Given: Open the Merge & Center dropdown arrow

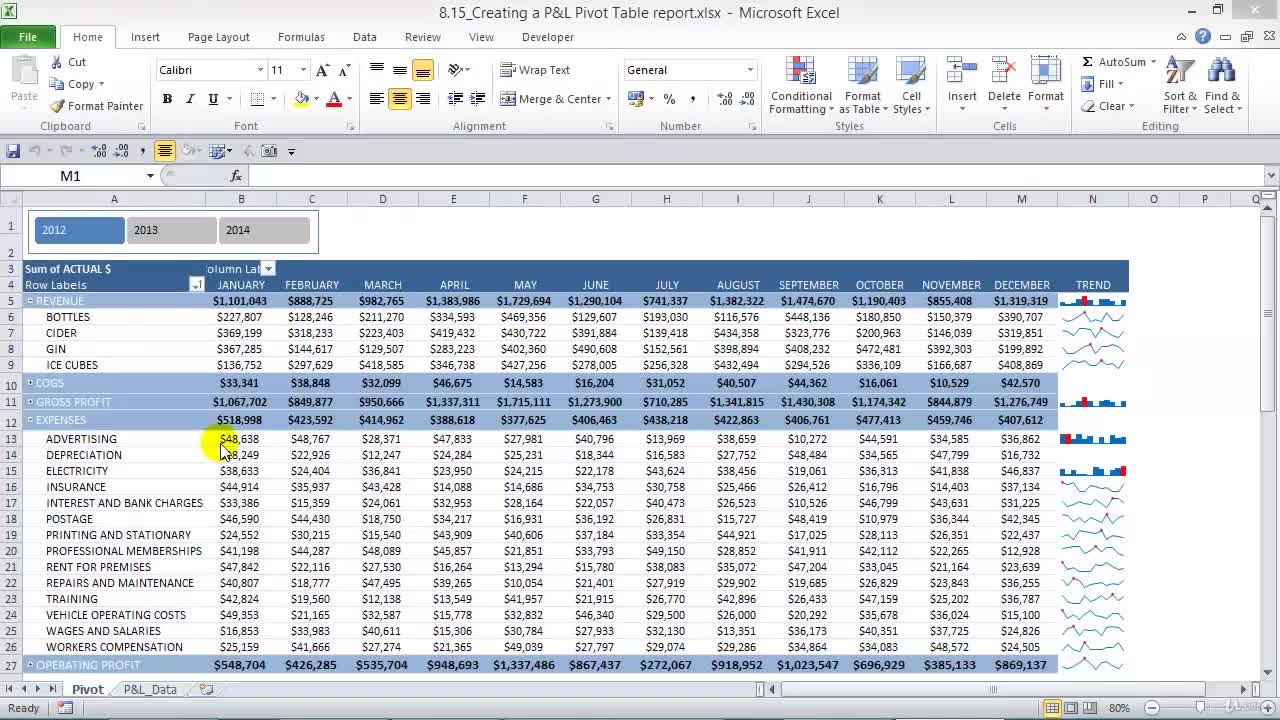Looking at the screenshot, I should tap(609, 99).
